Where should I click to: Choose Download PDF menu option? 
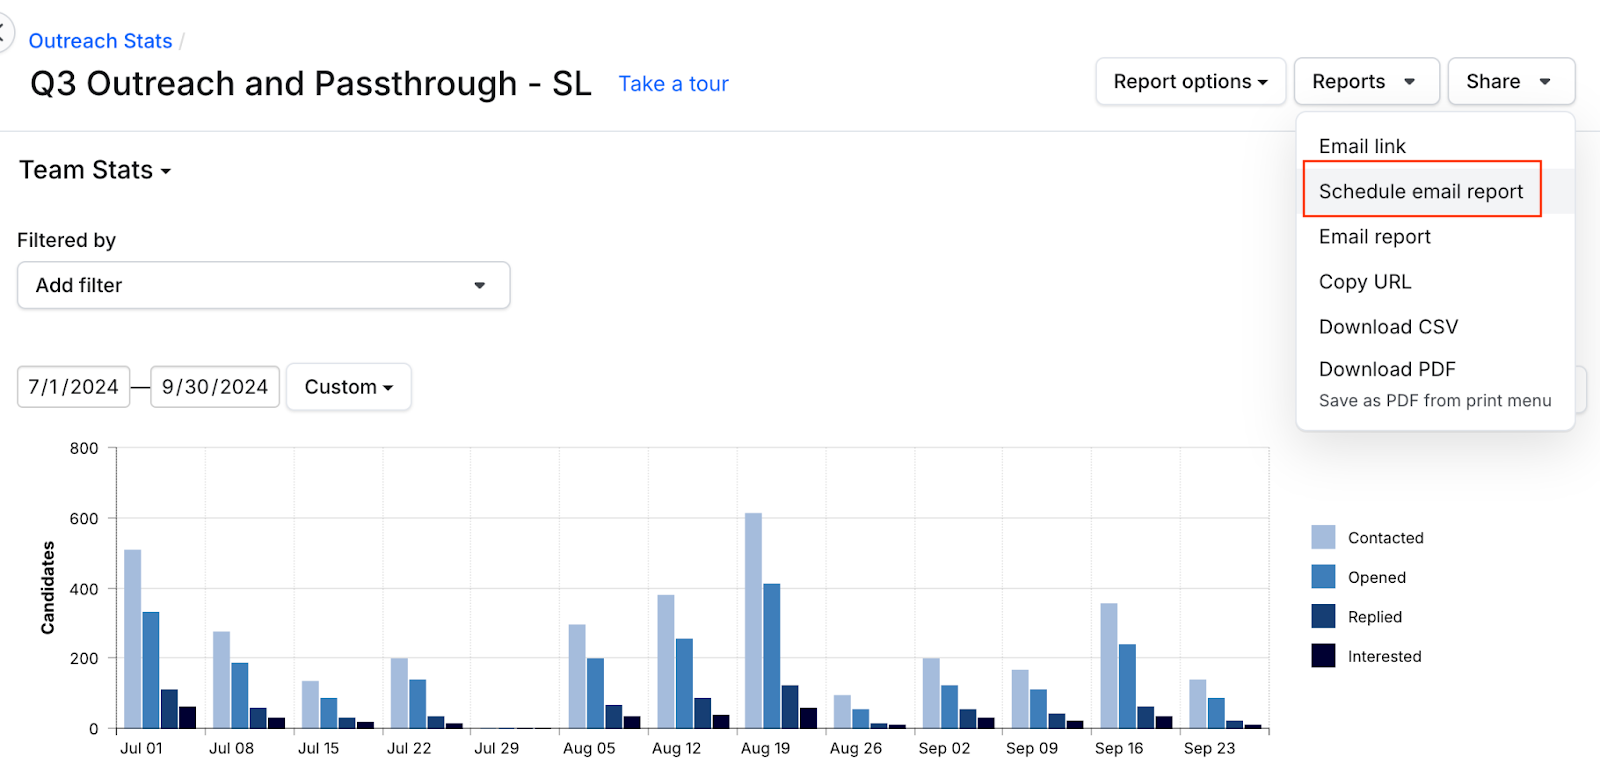tap(1387, 370)
